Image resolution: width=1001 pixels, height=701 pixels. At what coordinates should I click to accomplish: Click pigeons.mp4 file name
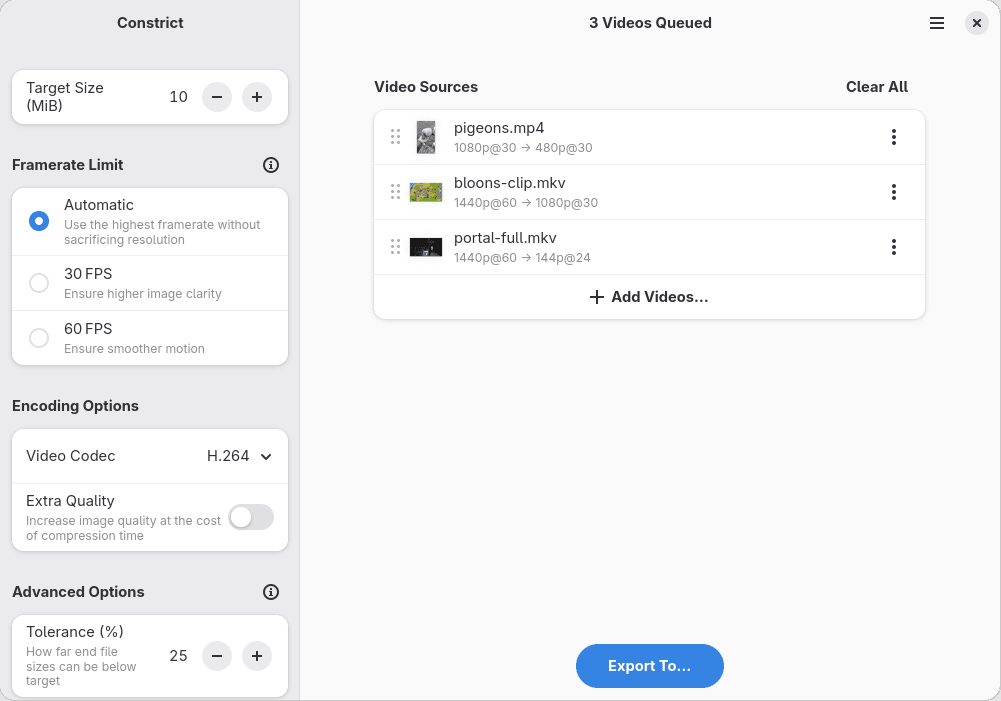coord(499,128)
